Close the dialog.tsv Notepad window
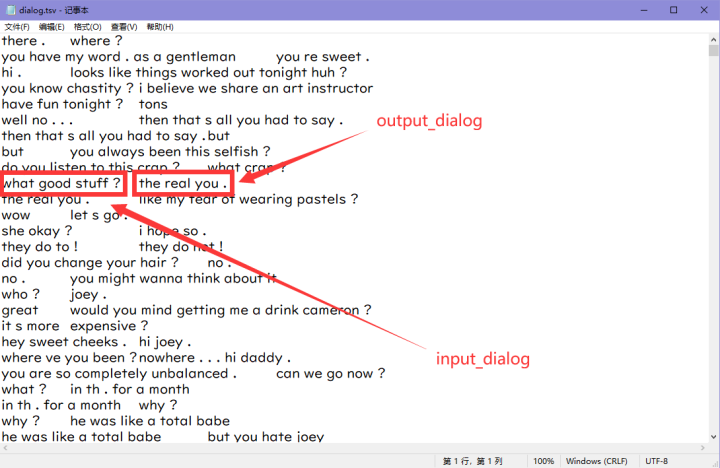The image size is (720, 468). pos(704,10)
